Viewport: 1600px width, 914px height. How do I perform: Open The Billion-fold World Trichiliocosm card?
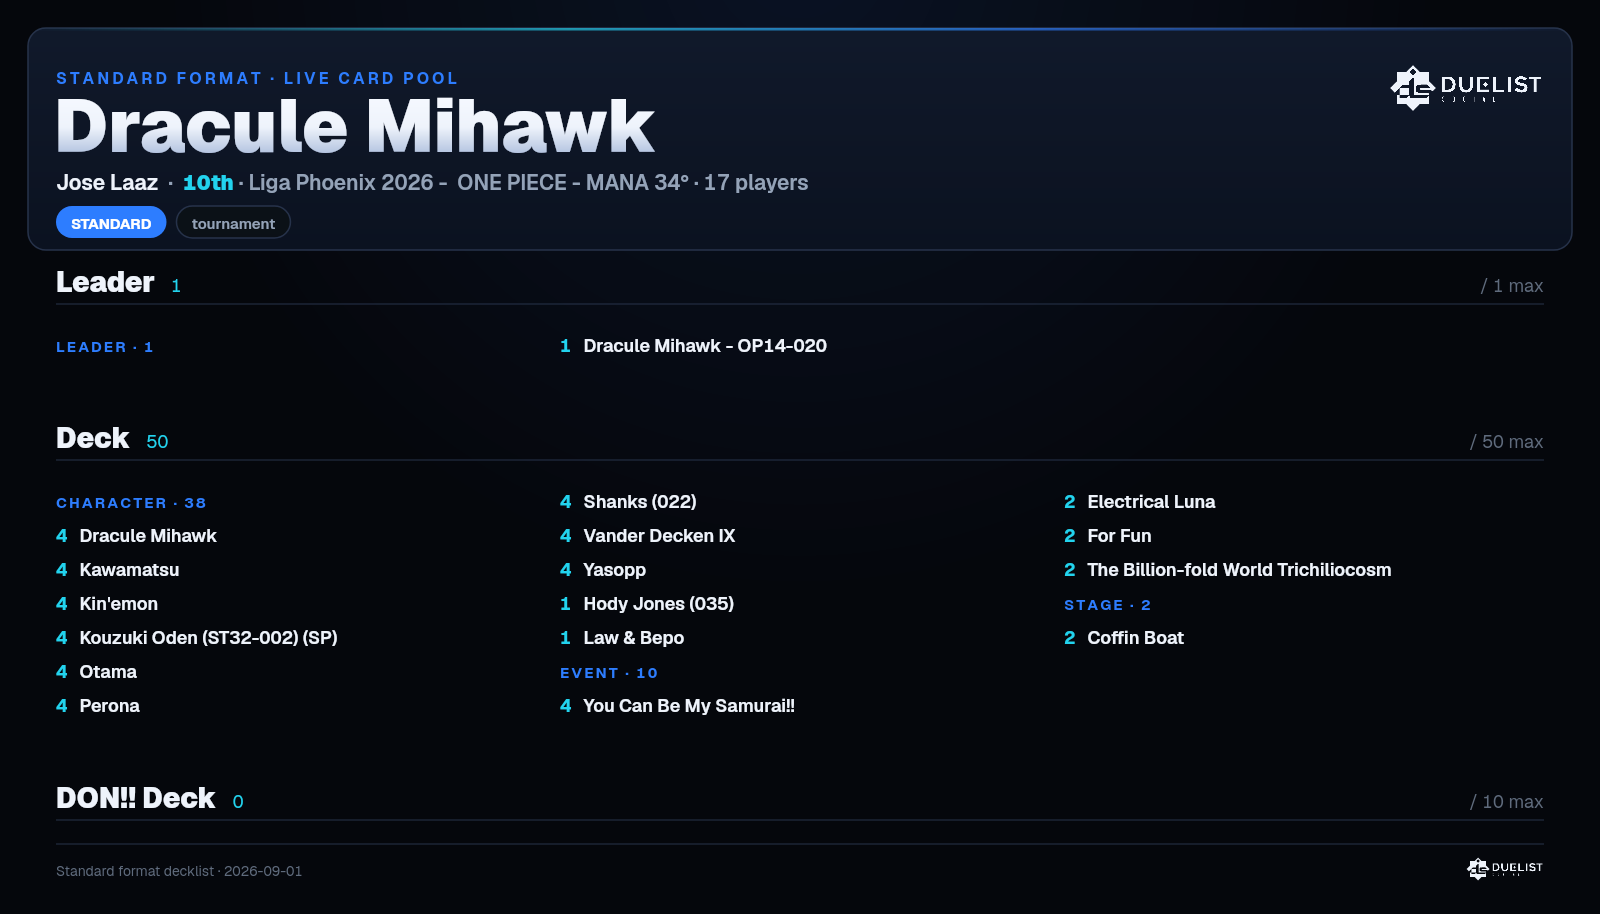pos(1228,570)
